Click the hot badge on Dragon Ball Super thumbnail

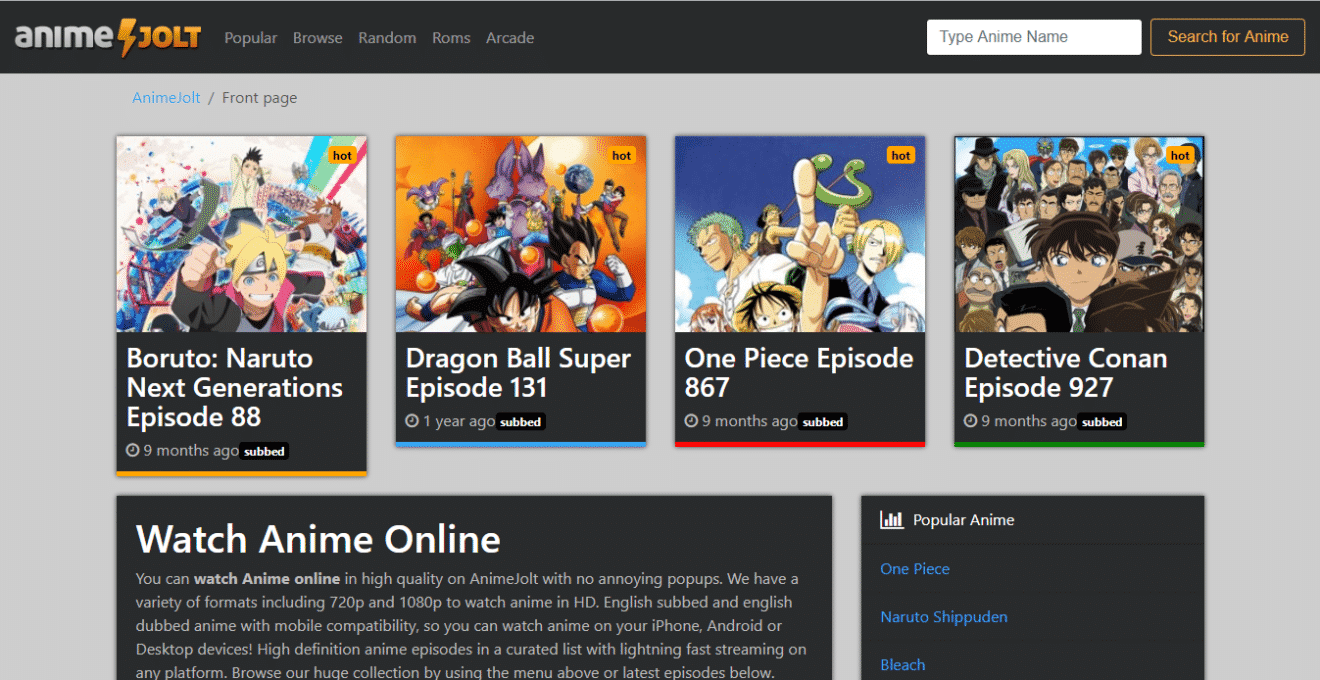(x=622, y=155)
